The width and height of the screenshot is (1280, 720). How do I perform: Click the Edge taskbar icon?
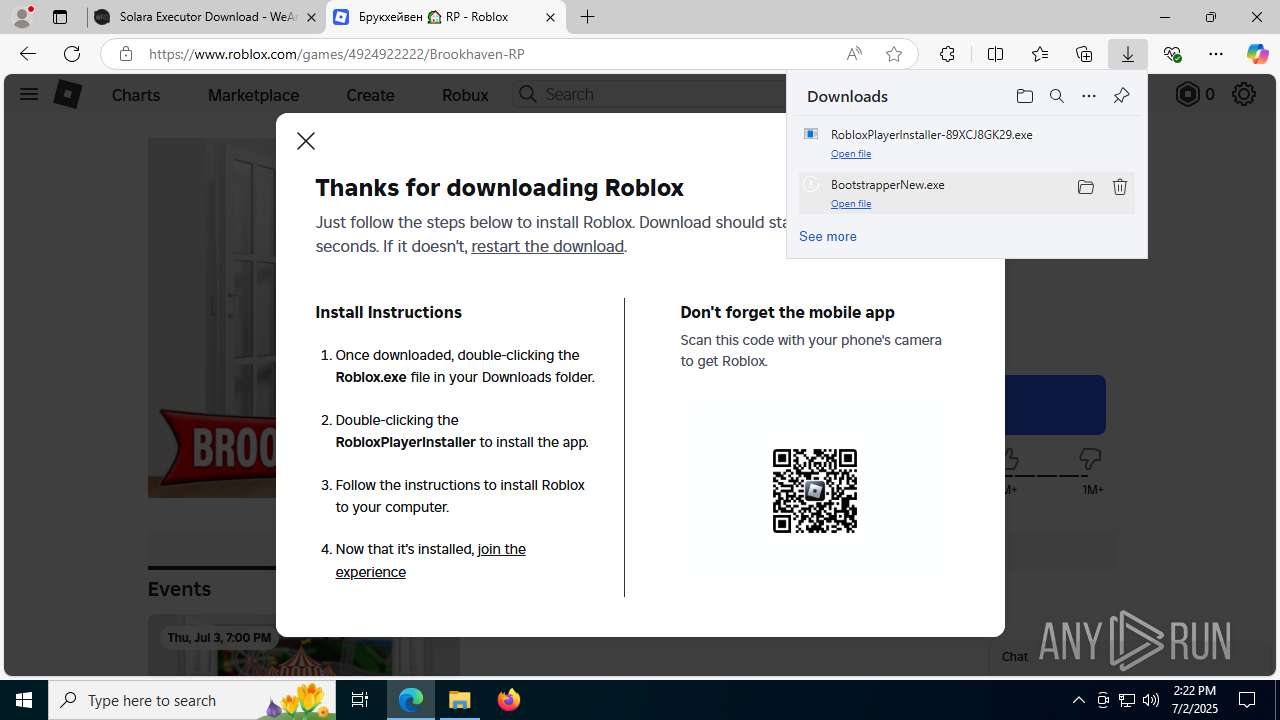tap(411, 700)
